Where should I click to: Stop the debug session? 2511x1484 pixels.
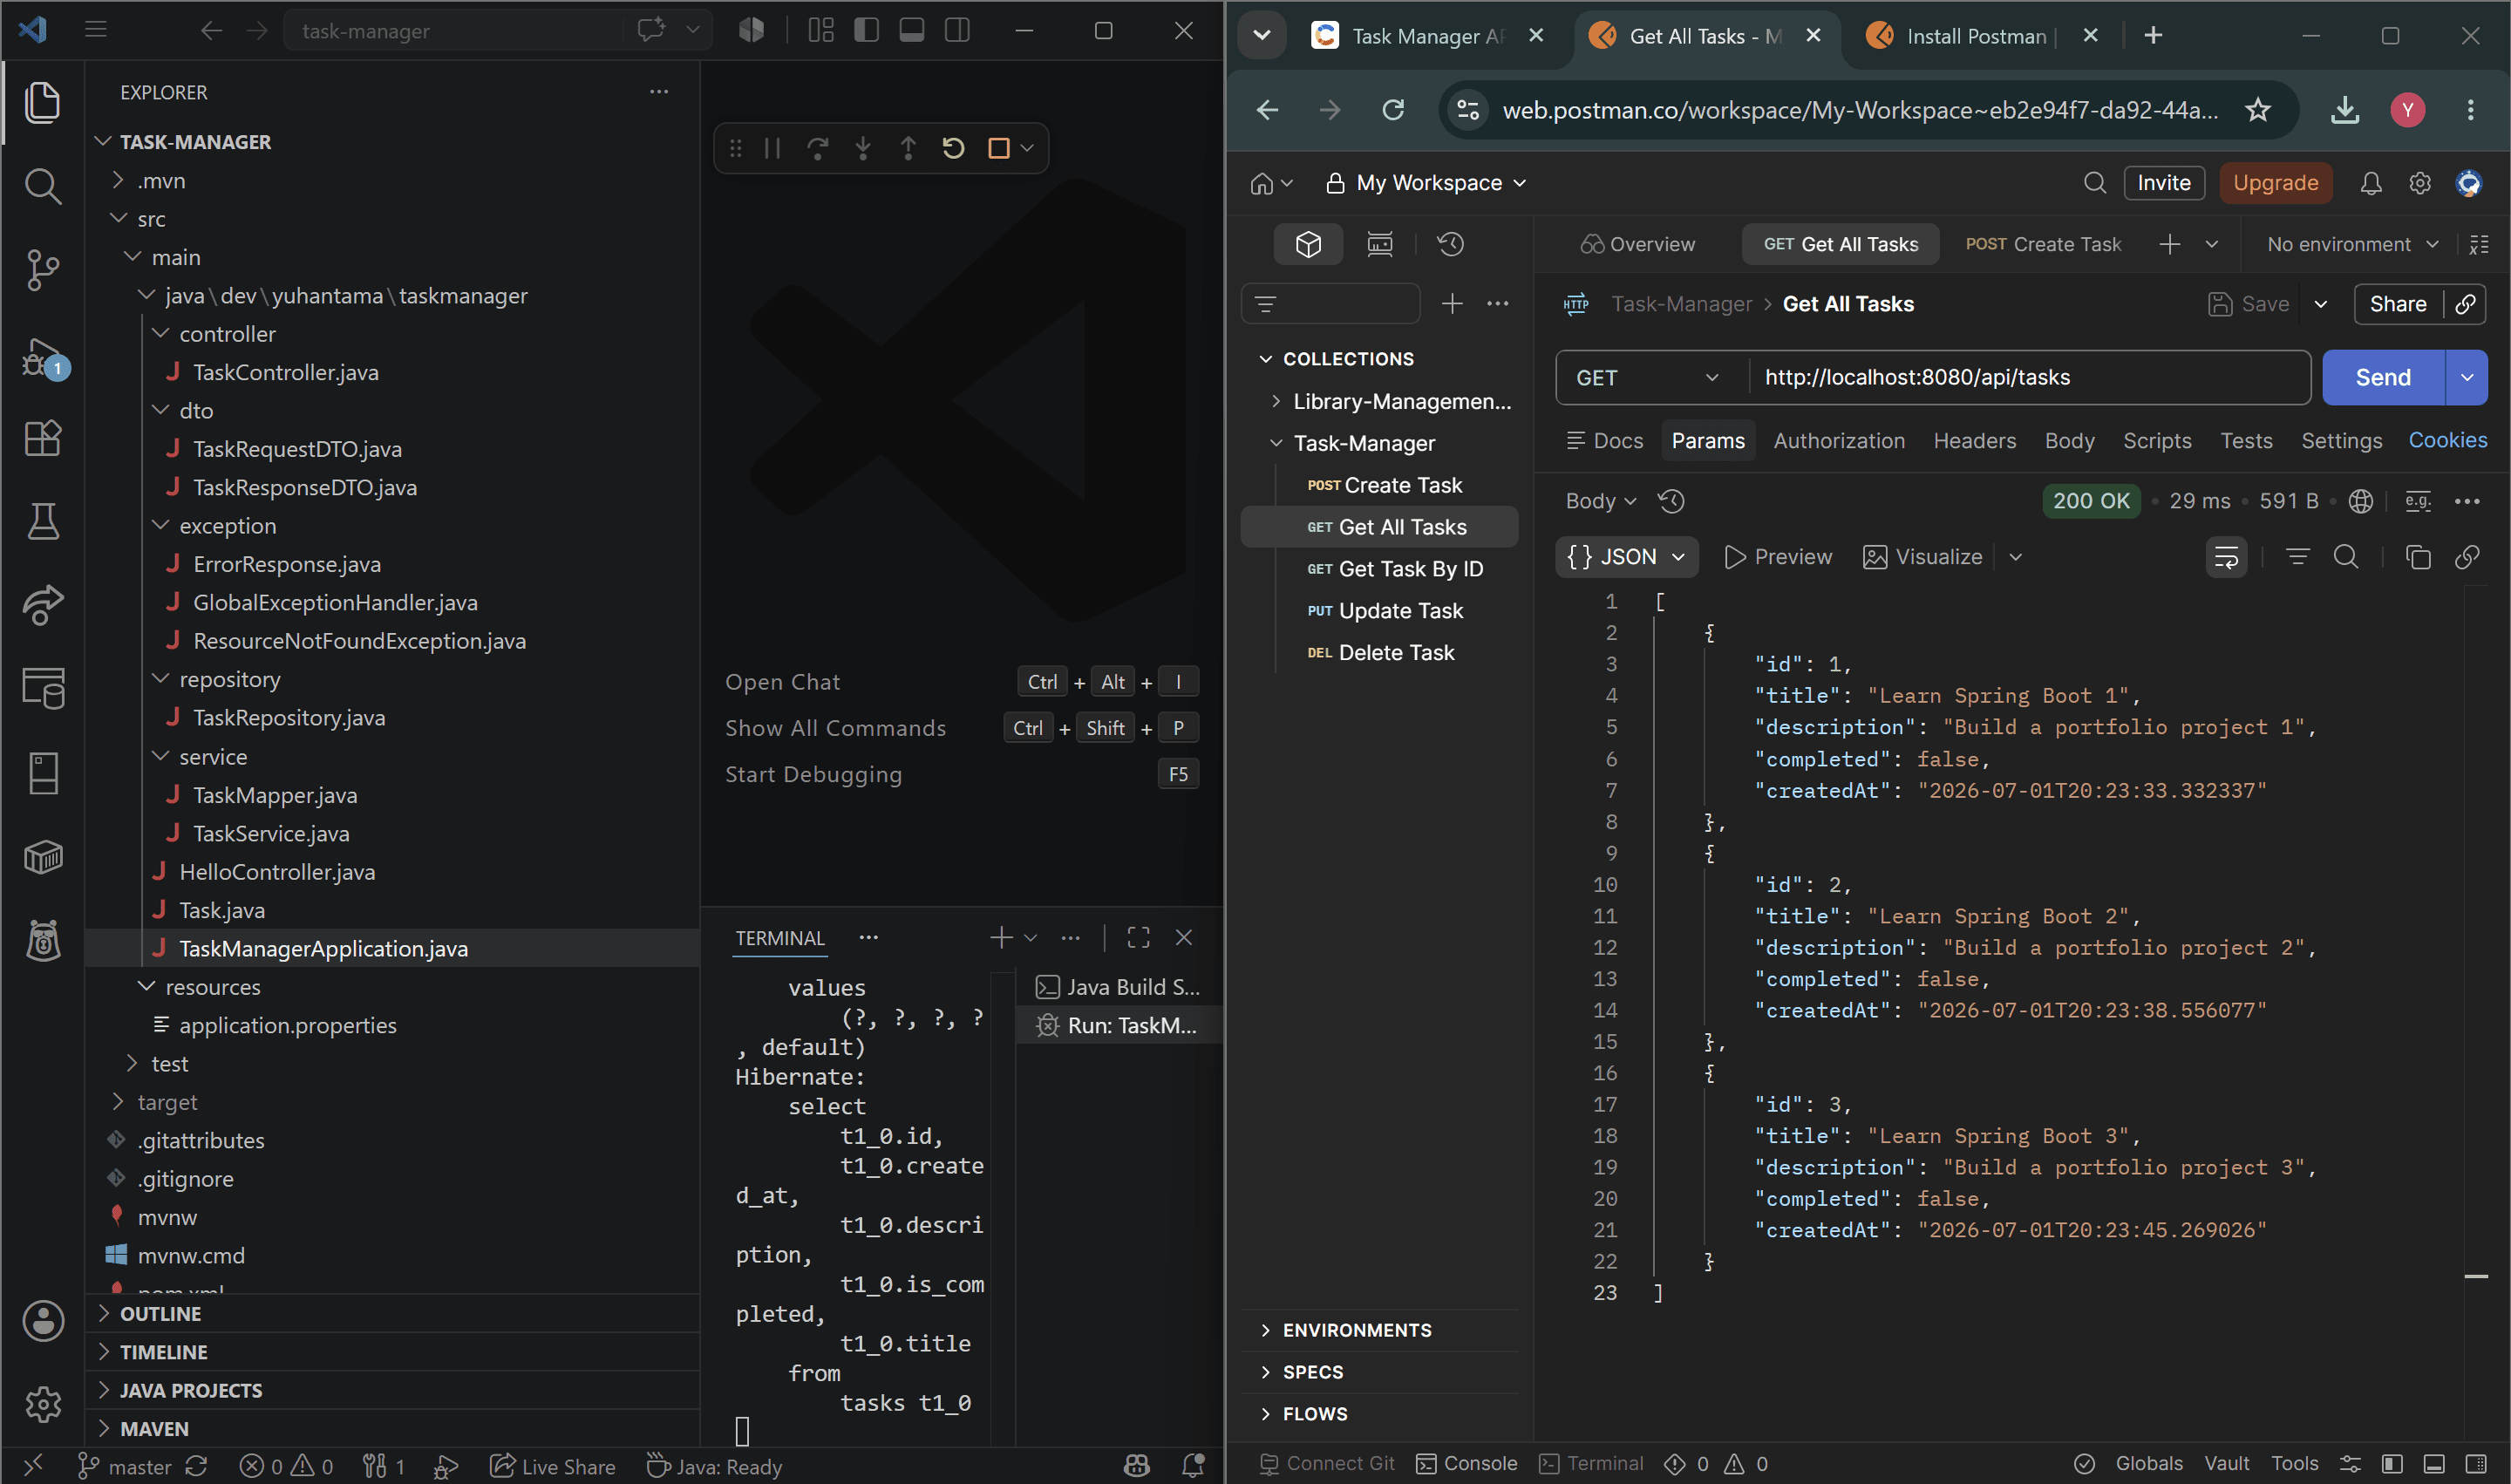coord(998,148)
